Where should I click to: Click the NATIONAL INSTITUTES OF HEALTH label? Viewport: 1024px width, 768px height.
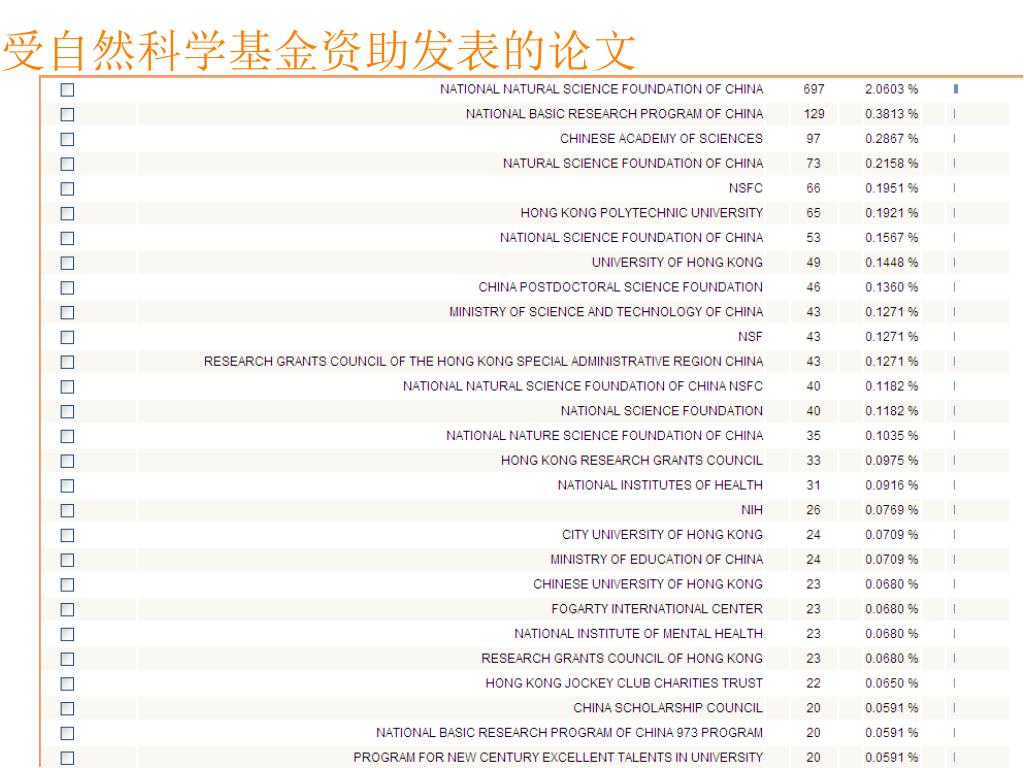[x=660, y=485]
